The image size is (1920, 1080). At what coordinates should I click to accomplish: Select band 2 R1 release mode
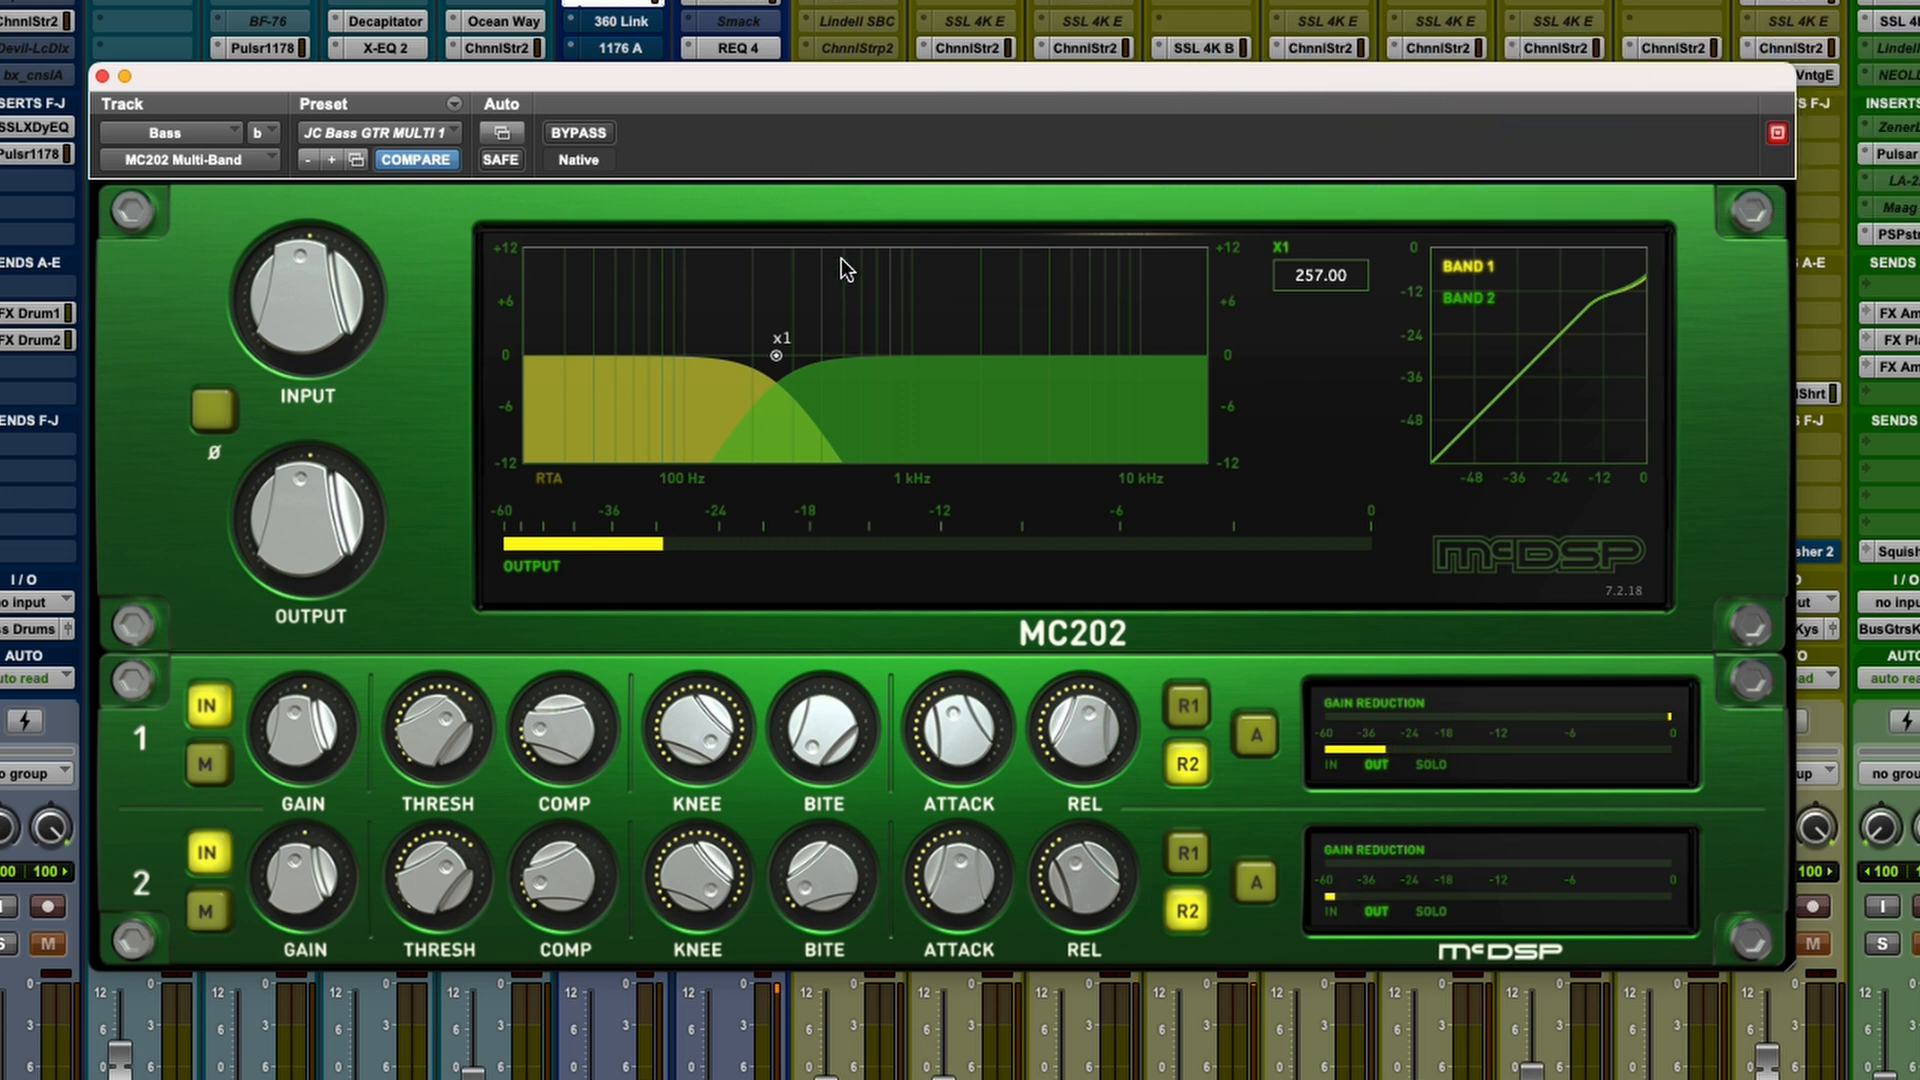click(1187, 853)
